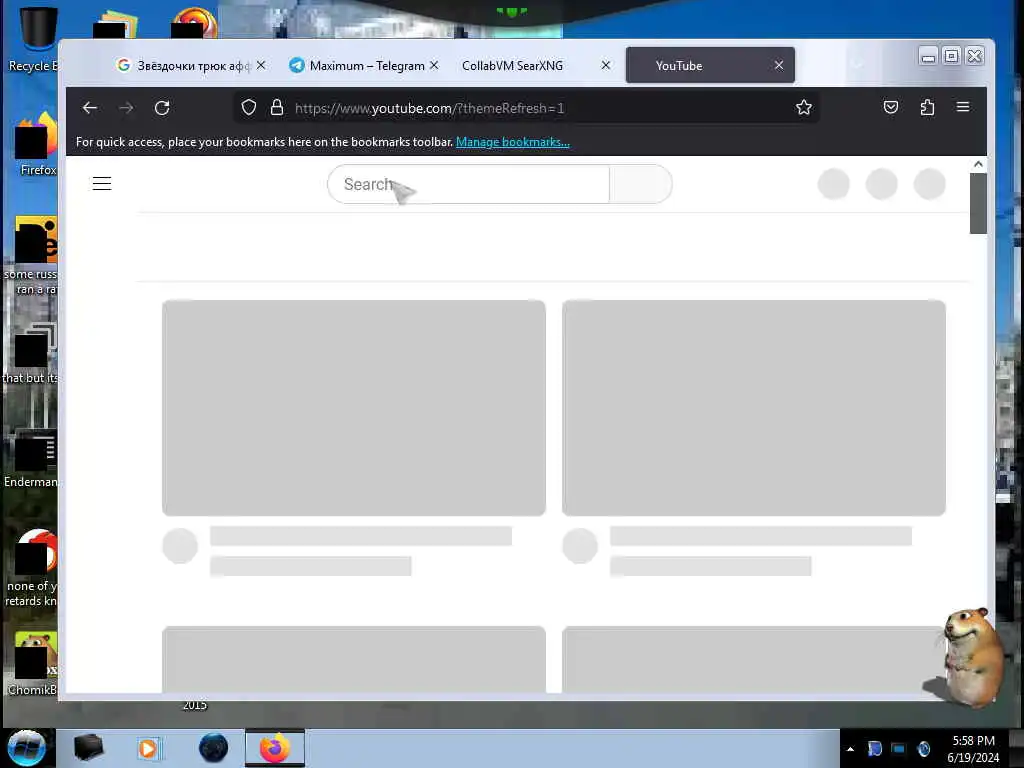
Task: Click the URL address bar
Action: (526, 108)
